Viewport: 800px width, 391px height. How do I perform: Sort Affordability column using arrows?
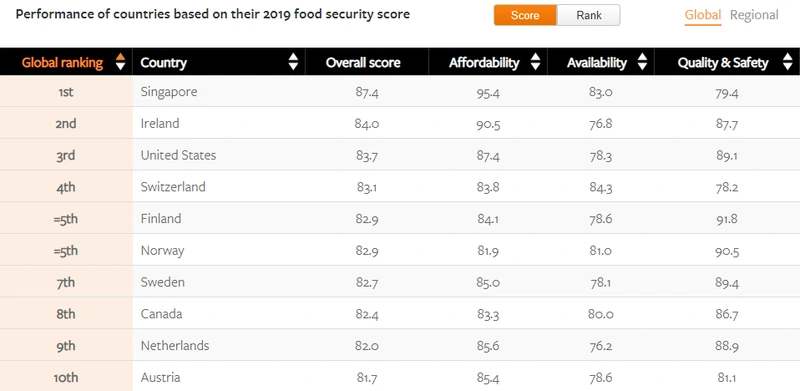click(535, 62)
